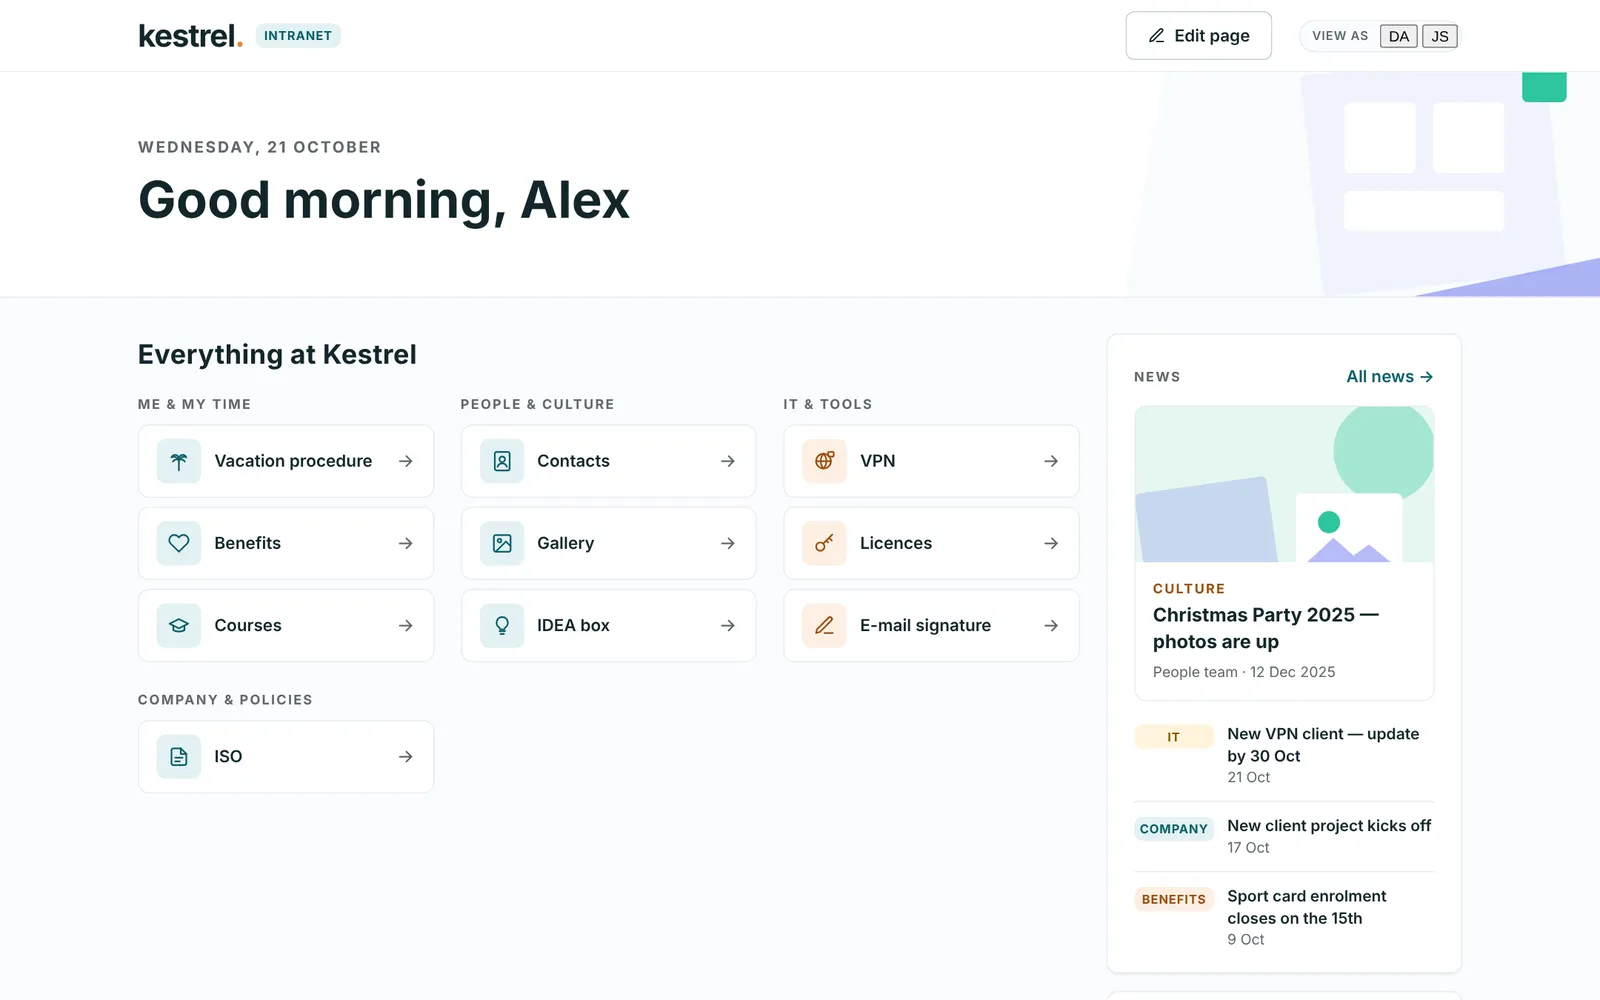Click the 'PEOPLE & CULTURE' heading
Image resolution: width=1600 pixels, height=1000 pixels.
(538, 404)
